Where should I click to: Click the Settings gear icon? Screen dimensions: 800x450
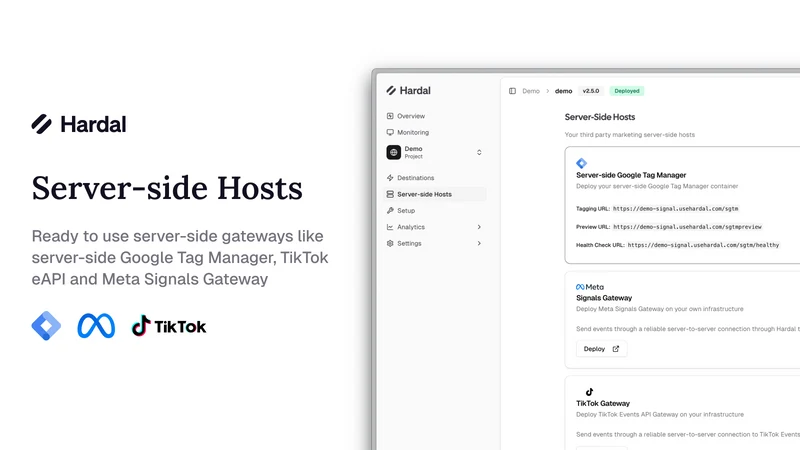point(390,243)
